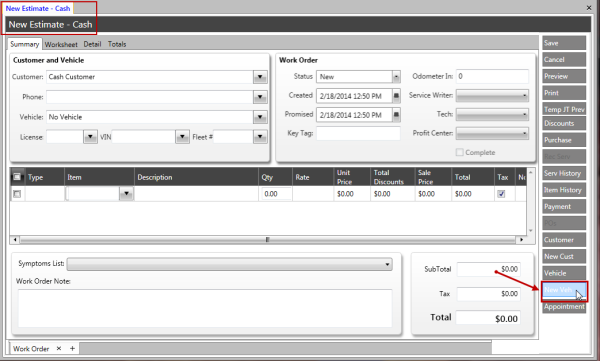Click the Type column header
The width and height of the screenshot is (600, 361).
[44, 177]
